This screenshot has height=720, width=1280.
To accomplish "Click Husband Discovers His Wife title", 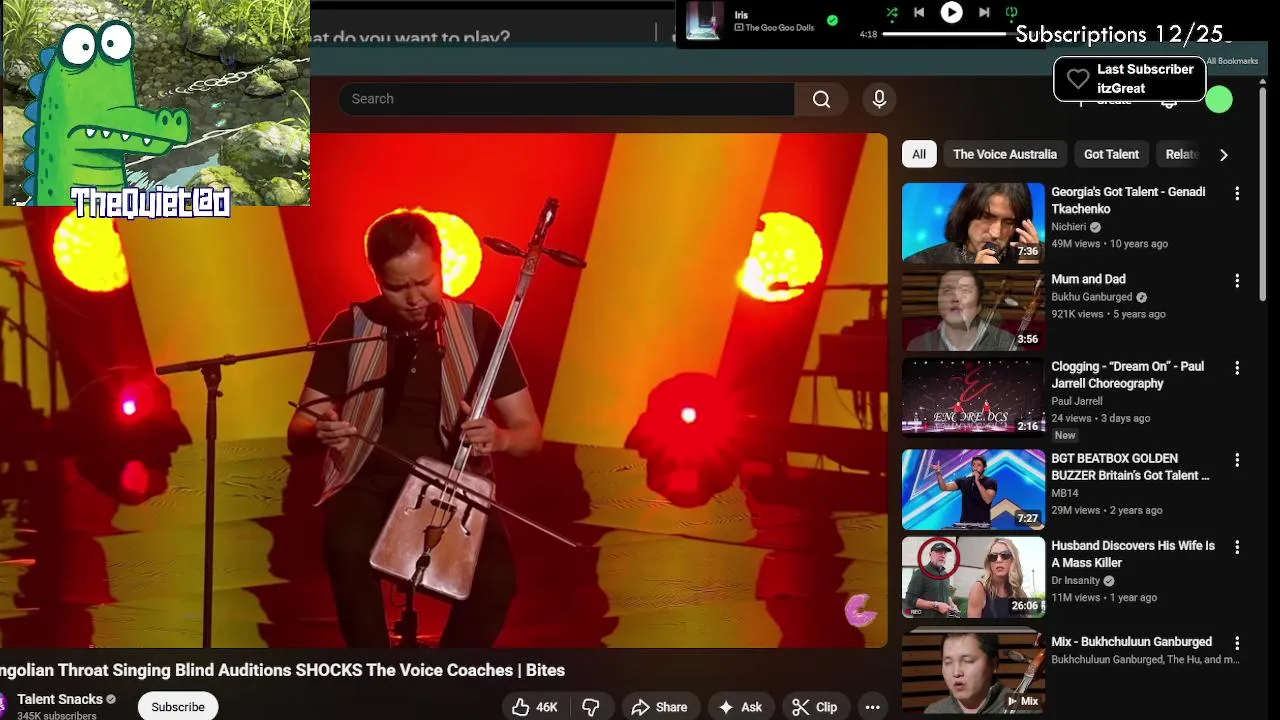I will point(1133,554).
